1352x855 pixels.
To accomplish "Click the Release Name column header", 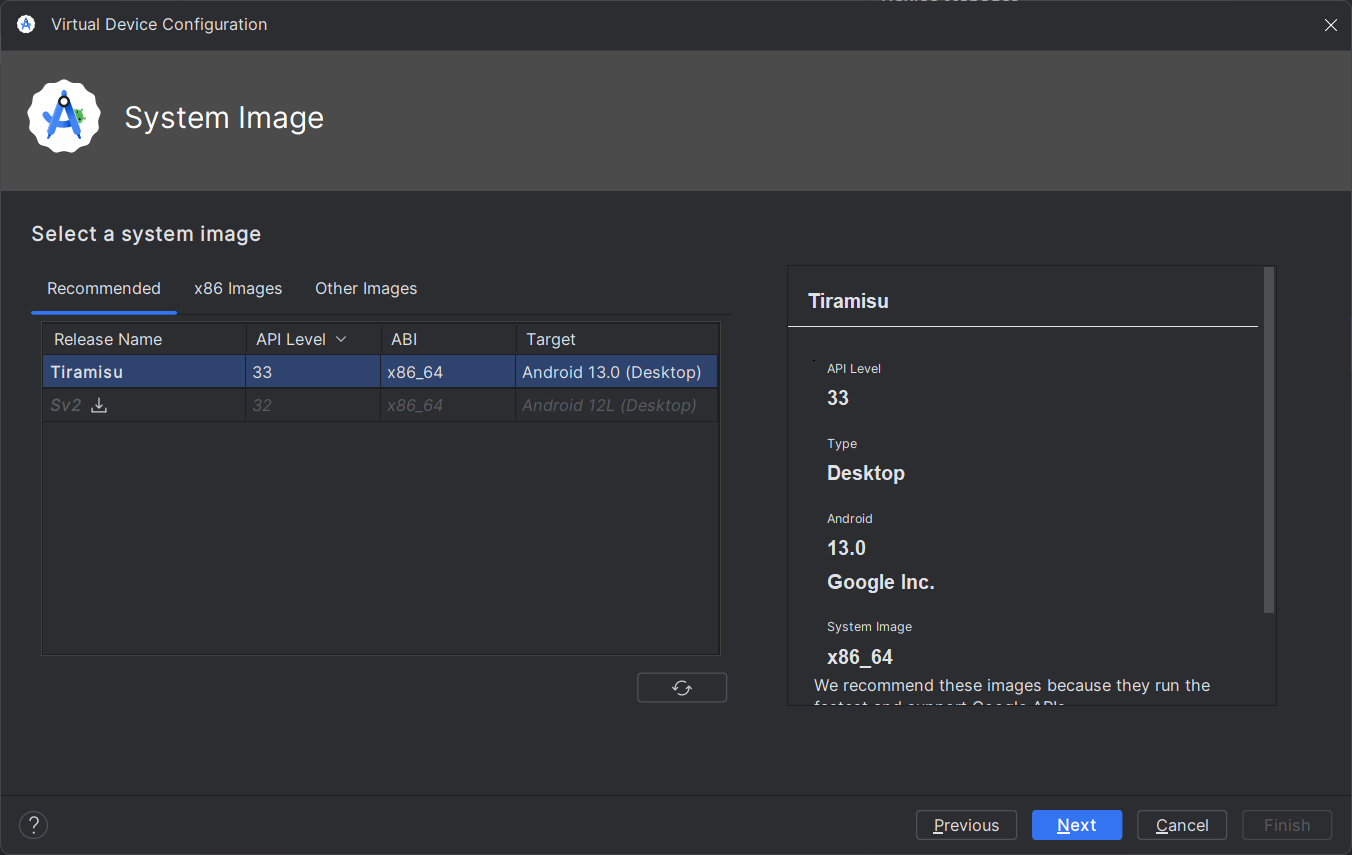I will pyautogui.click(x=144, y=340).
